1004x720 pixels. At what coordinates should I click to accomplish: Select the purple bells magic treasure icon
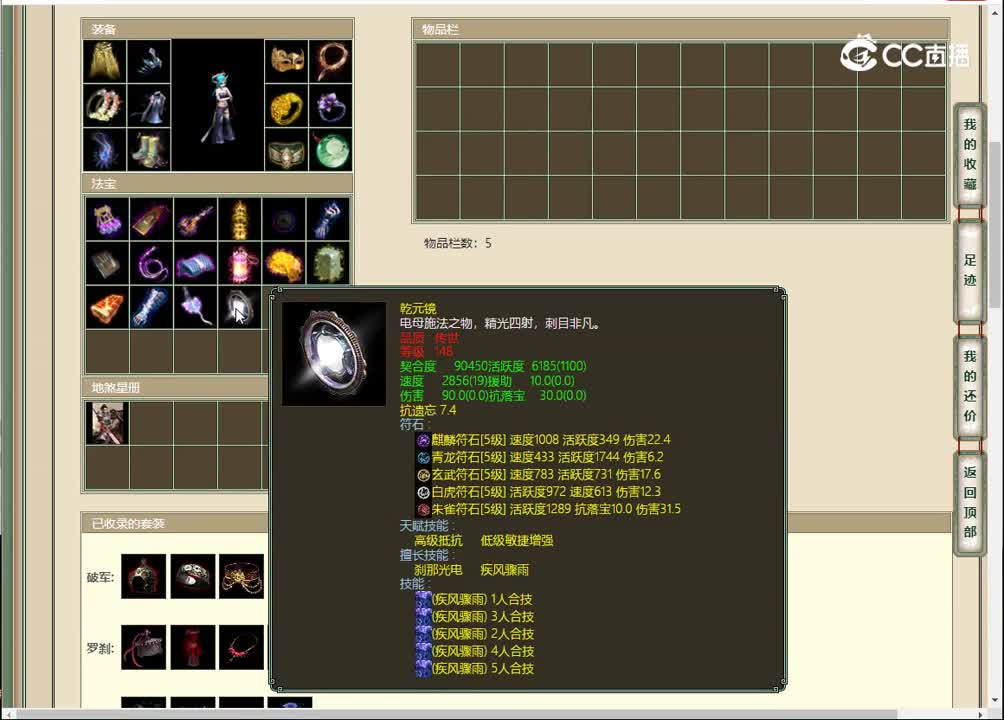(x=107, y=219)
